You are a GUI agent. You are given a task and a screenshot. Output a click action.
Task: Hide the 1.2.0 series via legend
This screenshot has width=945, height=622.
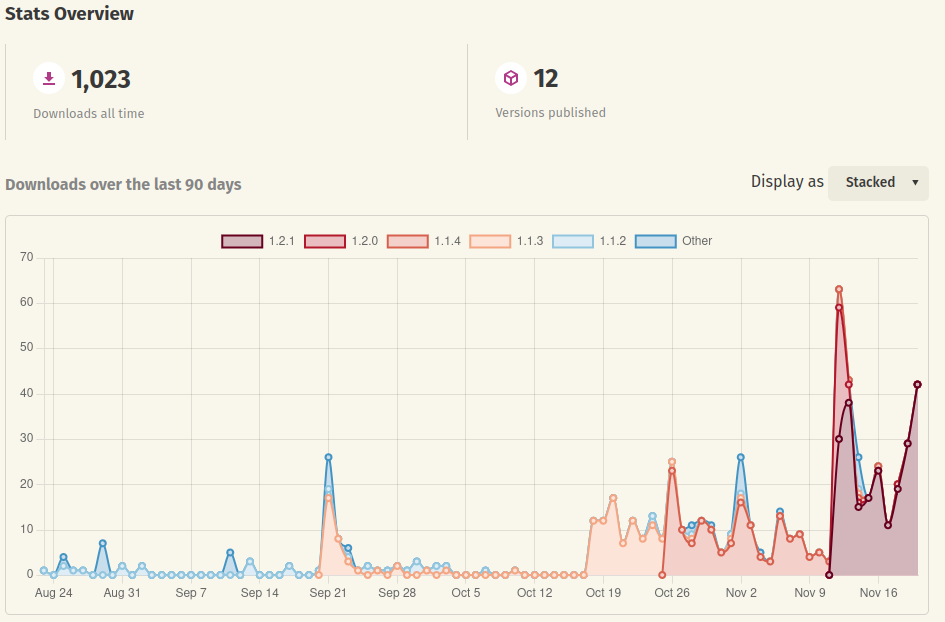(x=325, y=241)
